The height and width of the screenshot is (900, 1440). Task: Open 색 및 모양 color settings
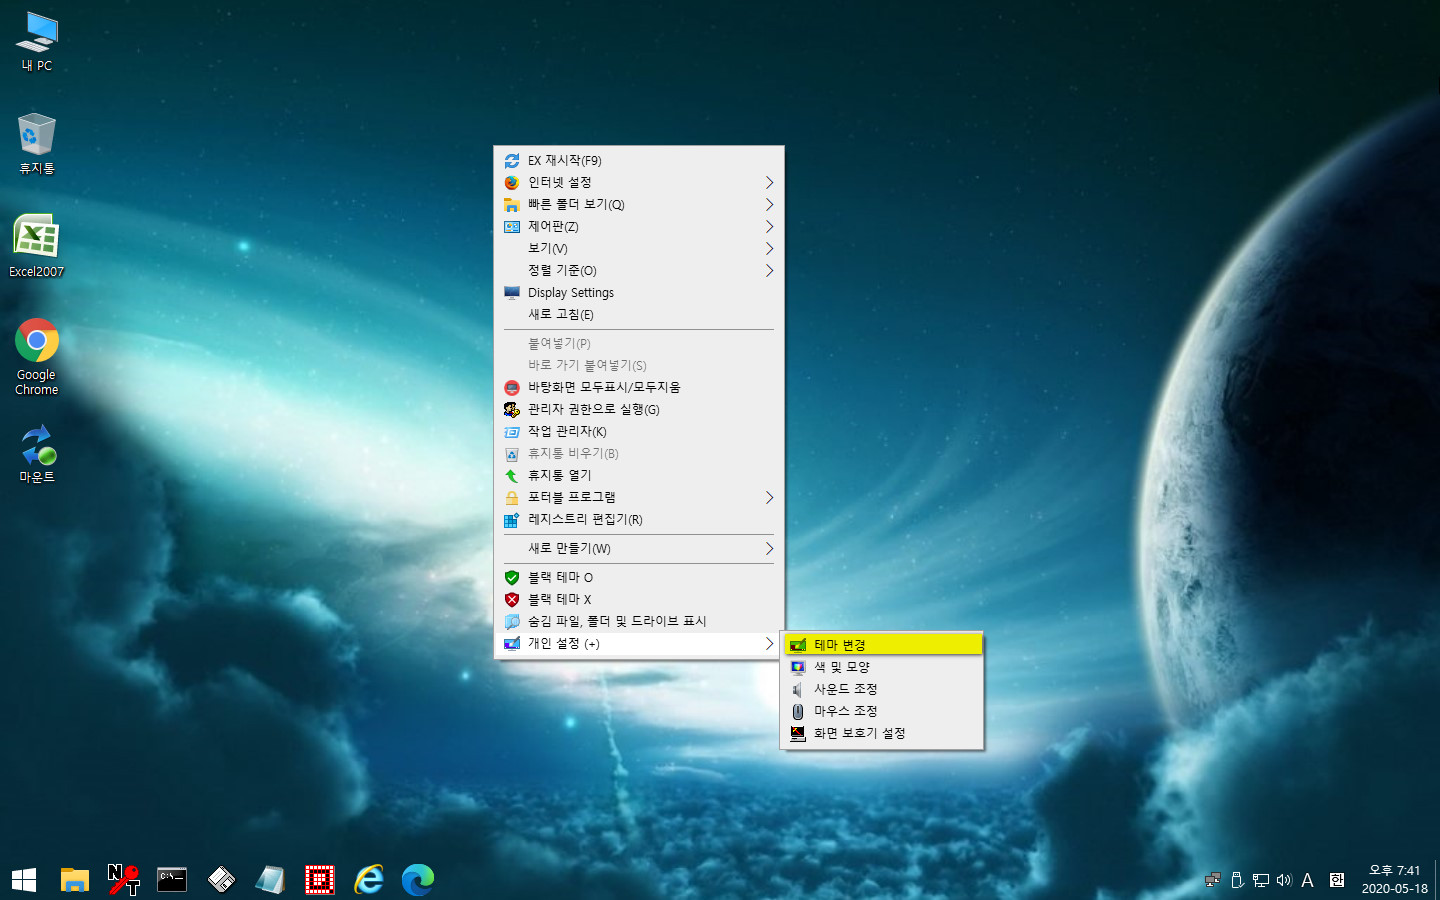click(883, 667)
